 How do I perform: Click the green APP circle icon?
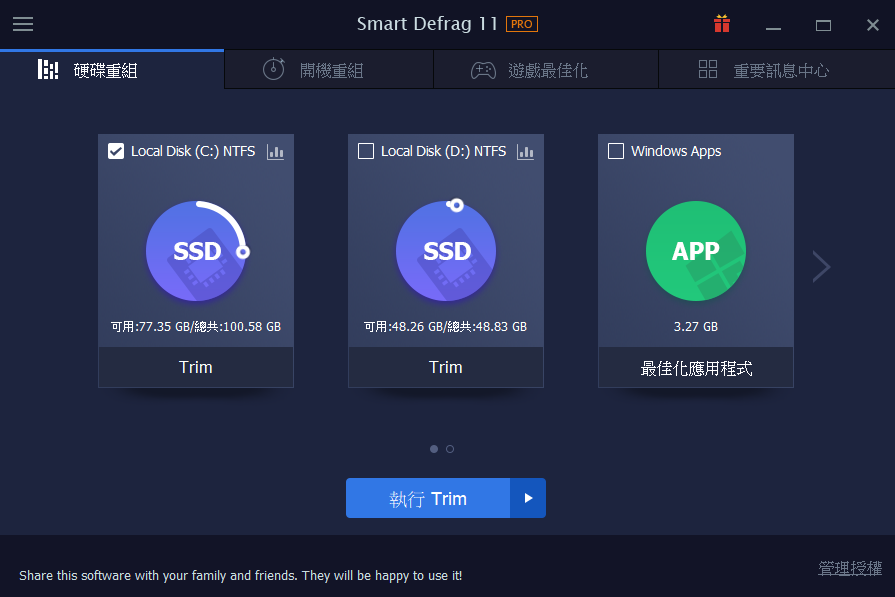[x=696, y=251]
